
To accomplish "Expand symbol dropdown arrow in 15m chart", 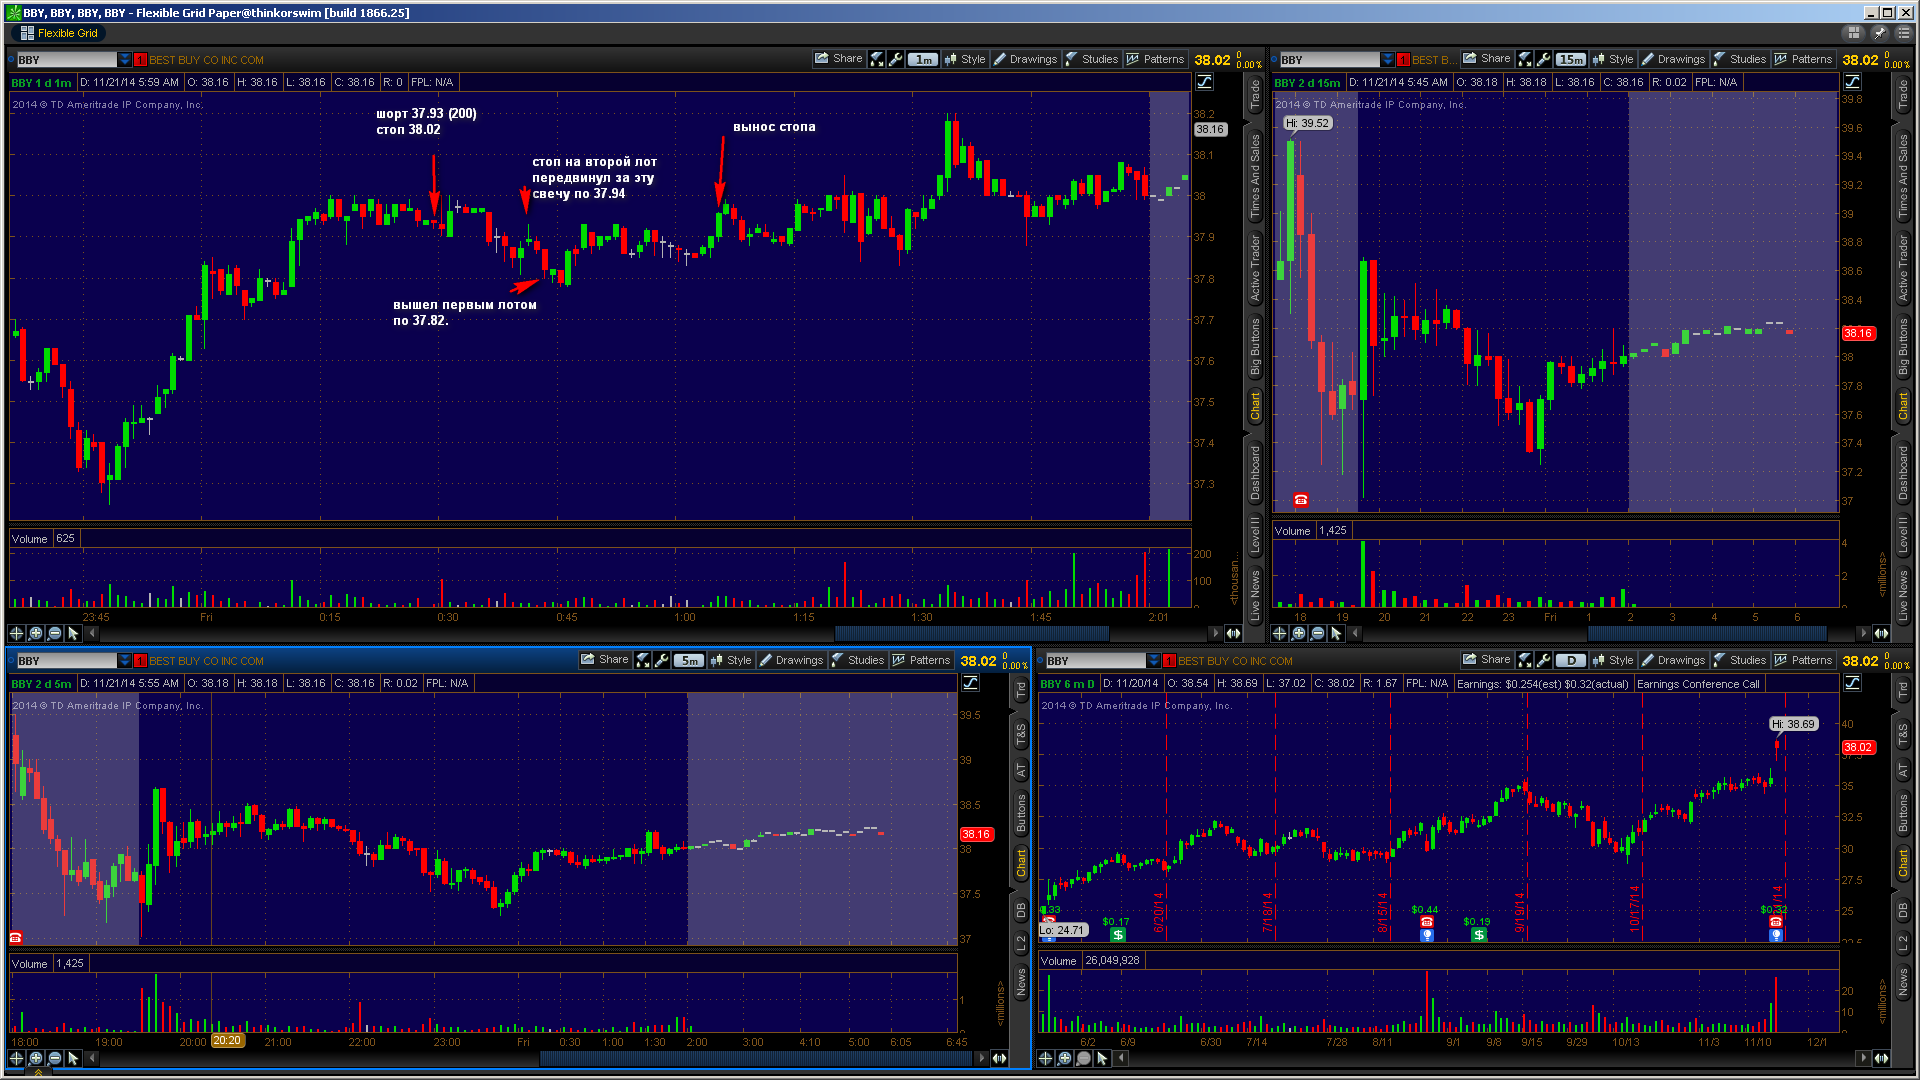I will [1387, 60].
